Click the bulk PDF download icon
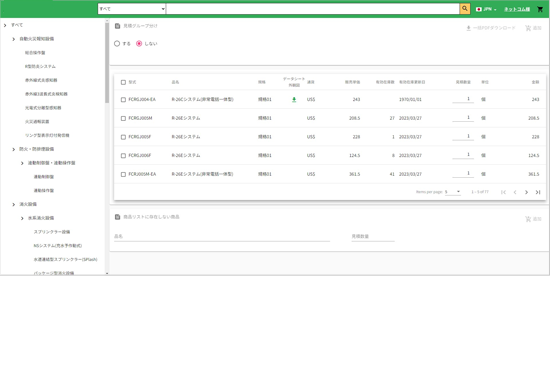The height and width of the screenshot is (388, 550). pos(468,28)
